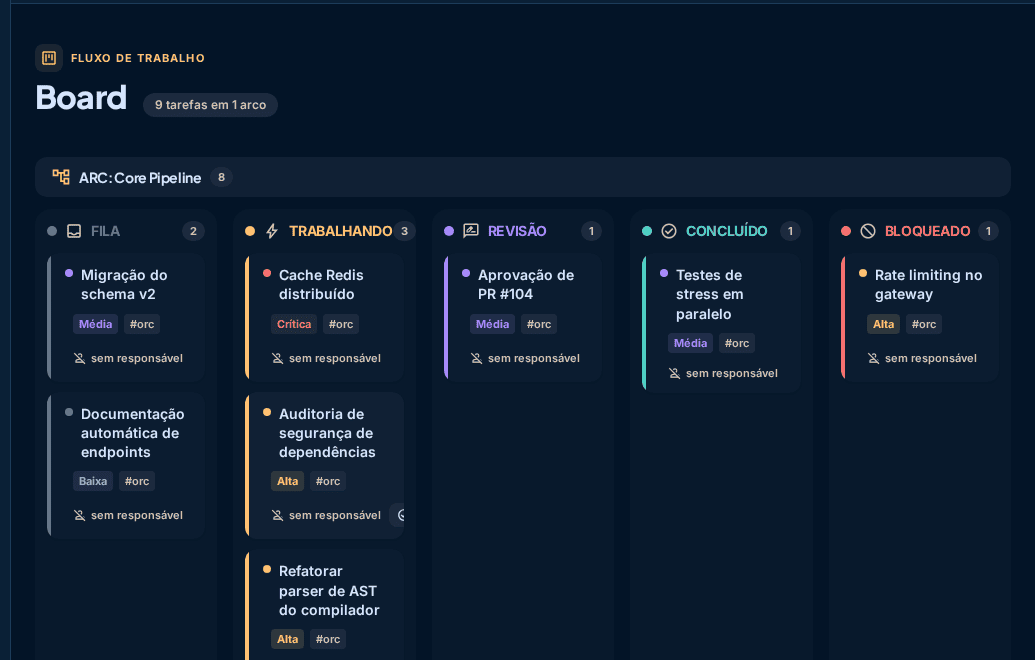Click the review chat icon in REVISÃO header
This screenshot has width=1035, height=660.
471,231
